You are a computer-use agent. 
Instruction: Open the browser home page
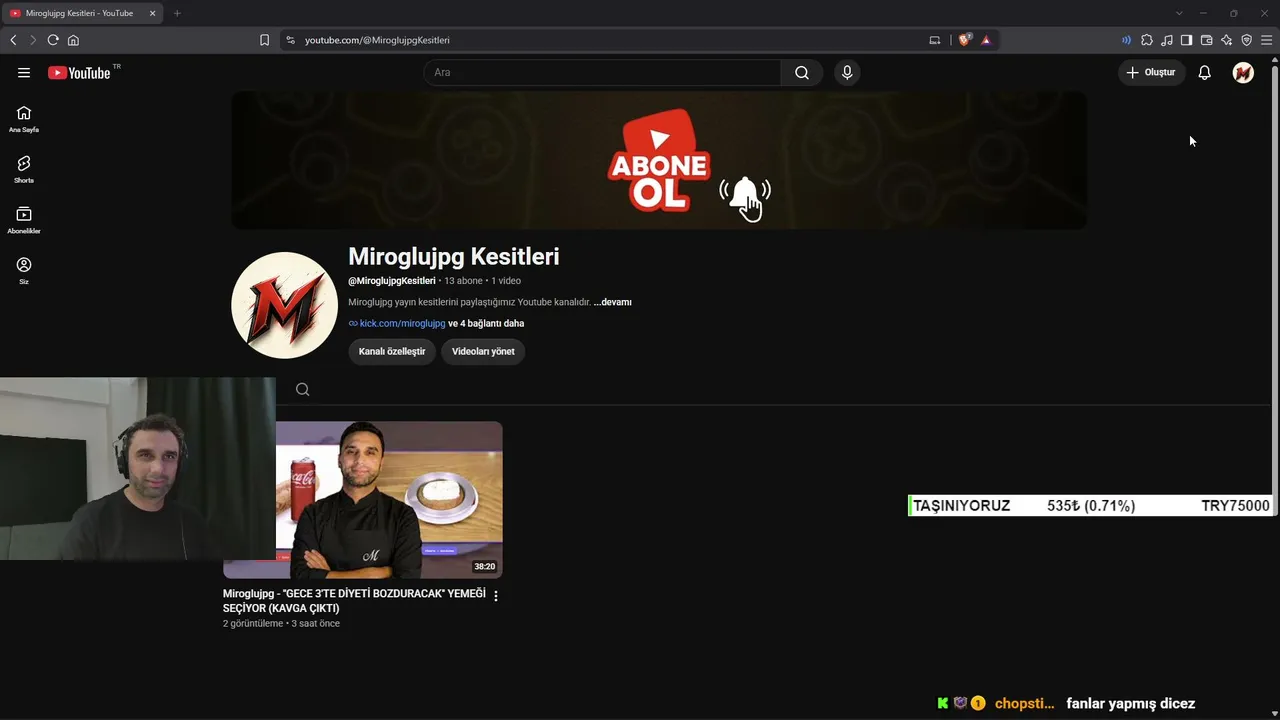pyautogui.click(x=73, y=40)
